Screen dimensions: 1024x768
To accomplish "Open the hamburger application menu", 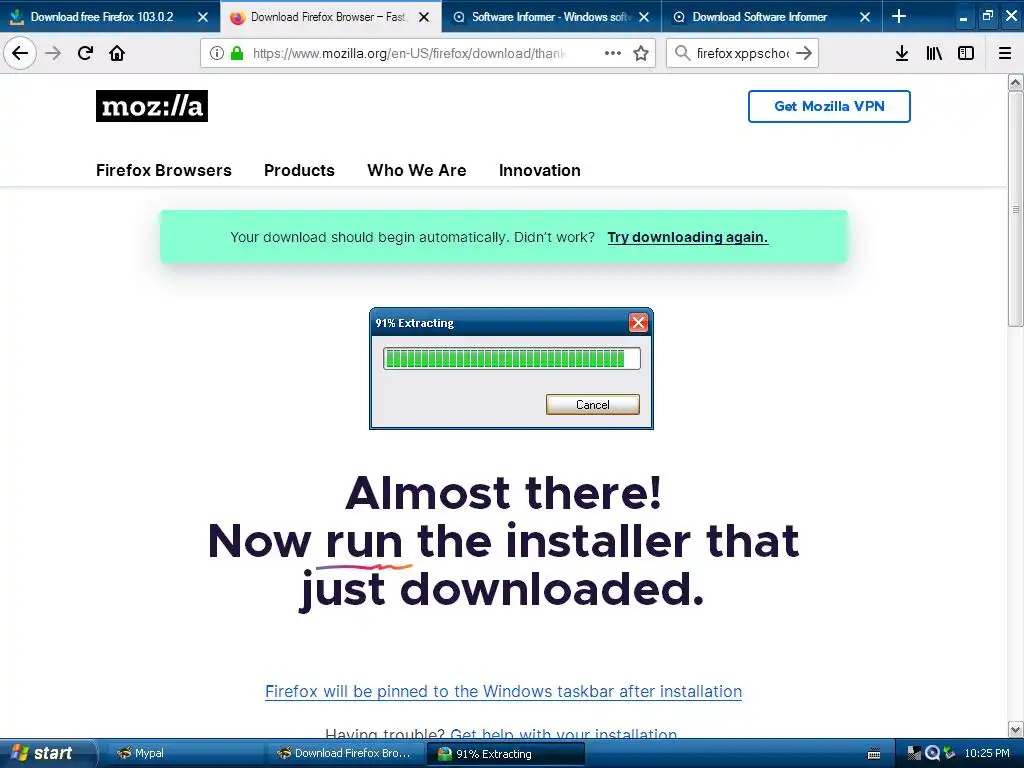I will click(1005, 53).
